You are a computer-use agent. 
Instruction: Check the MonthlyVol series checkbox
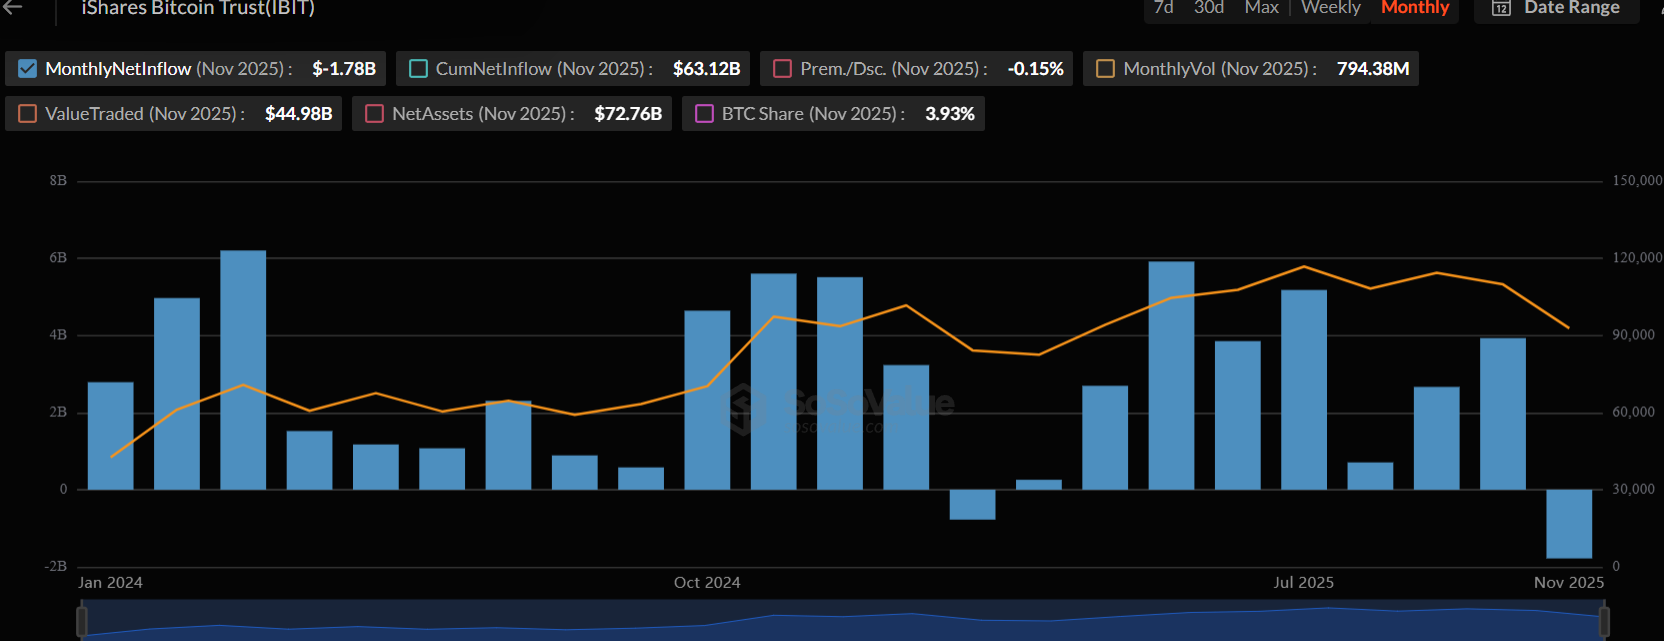(1106, 69)
